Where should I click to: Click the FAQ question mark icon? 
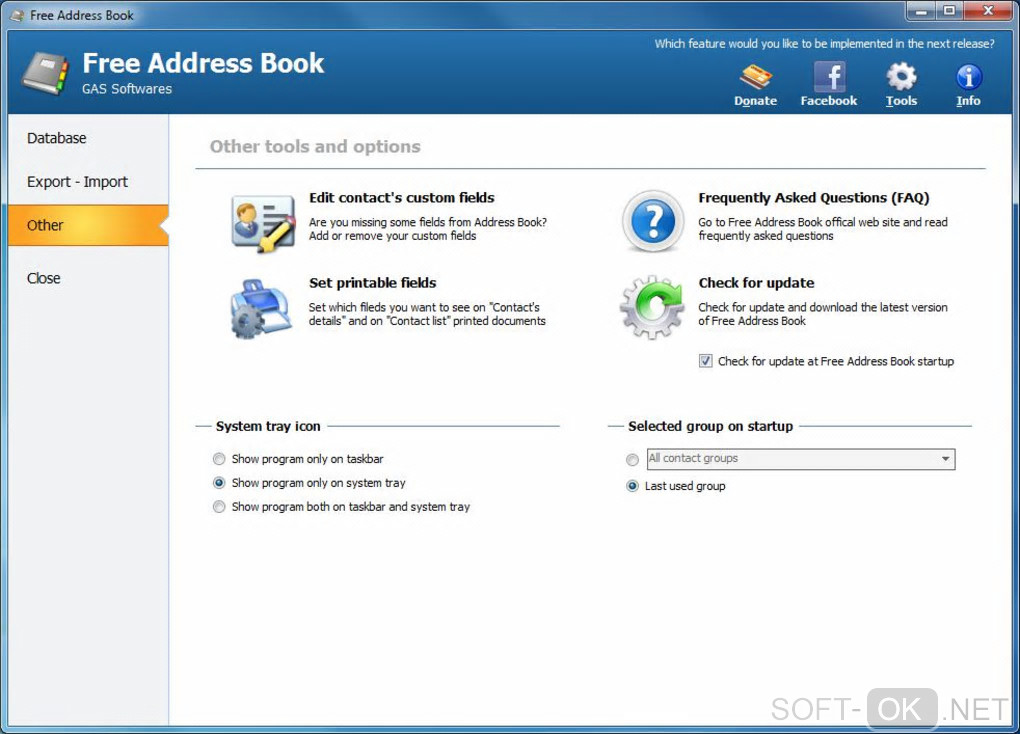(x=652, y=221)
